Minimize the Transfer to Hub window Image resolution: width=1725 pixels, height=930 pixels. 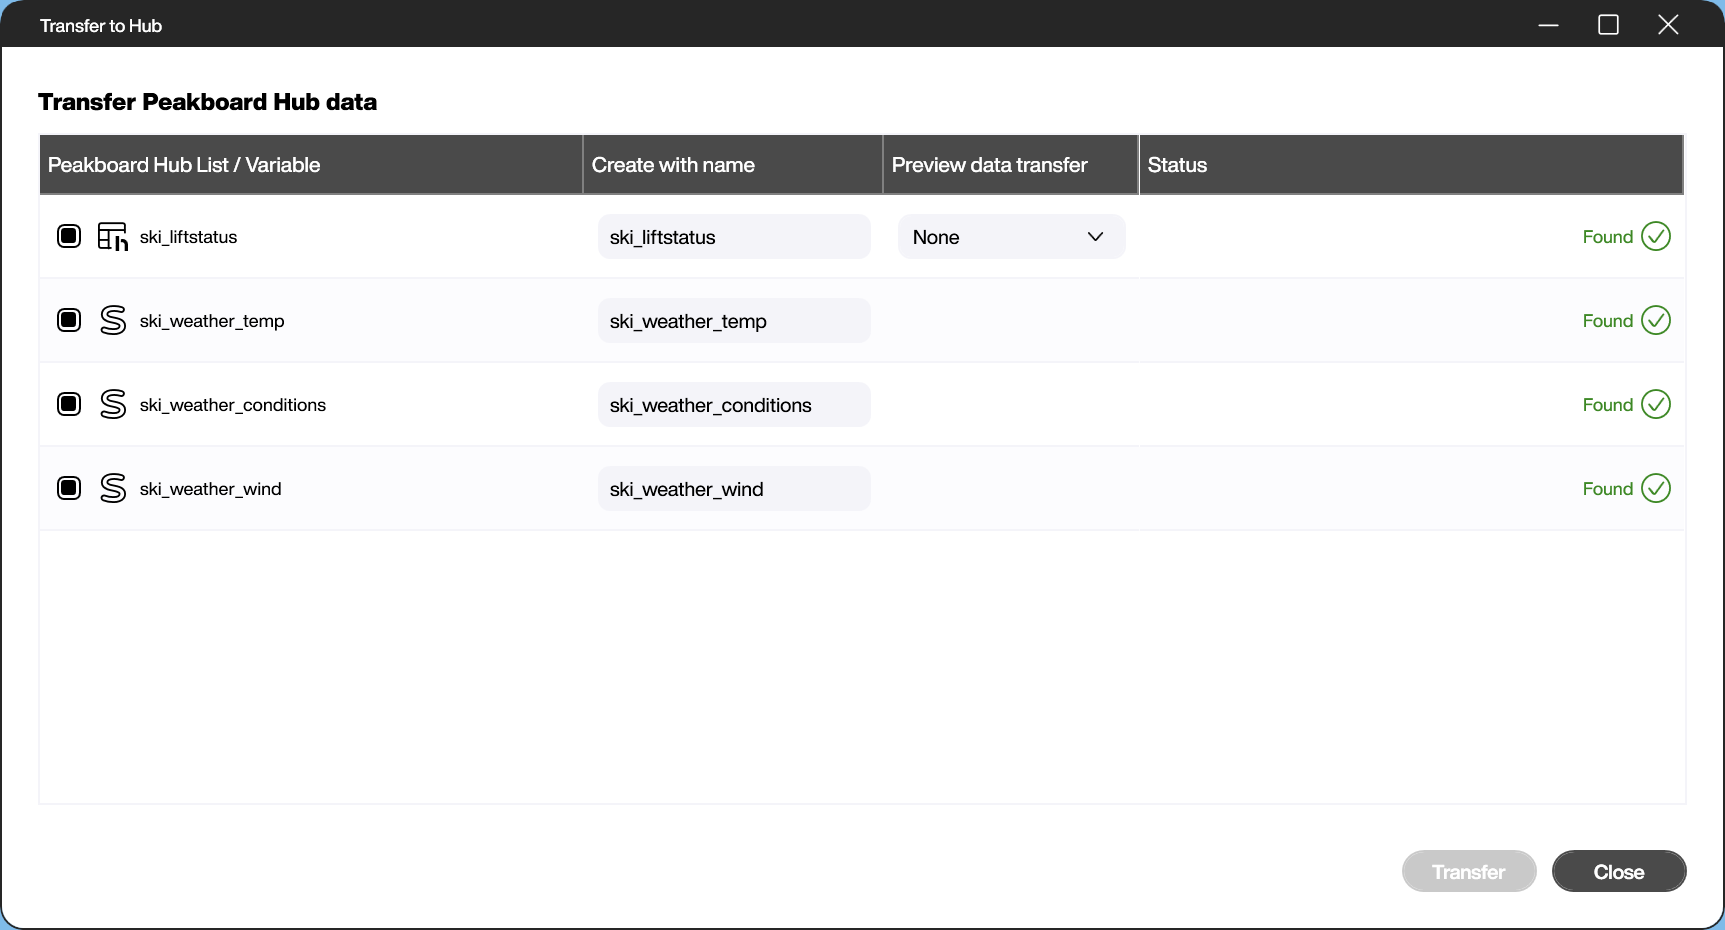coord(1549,25)
